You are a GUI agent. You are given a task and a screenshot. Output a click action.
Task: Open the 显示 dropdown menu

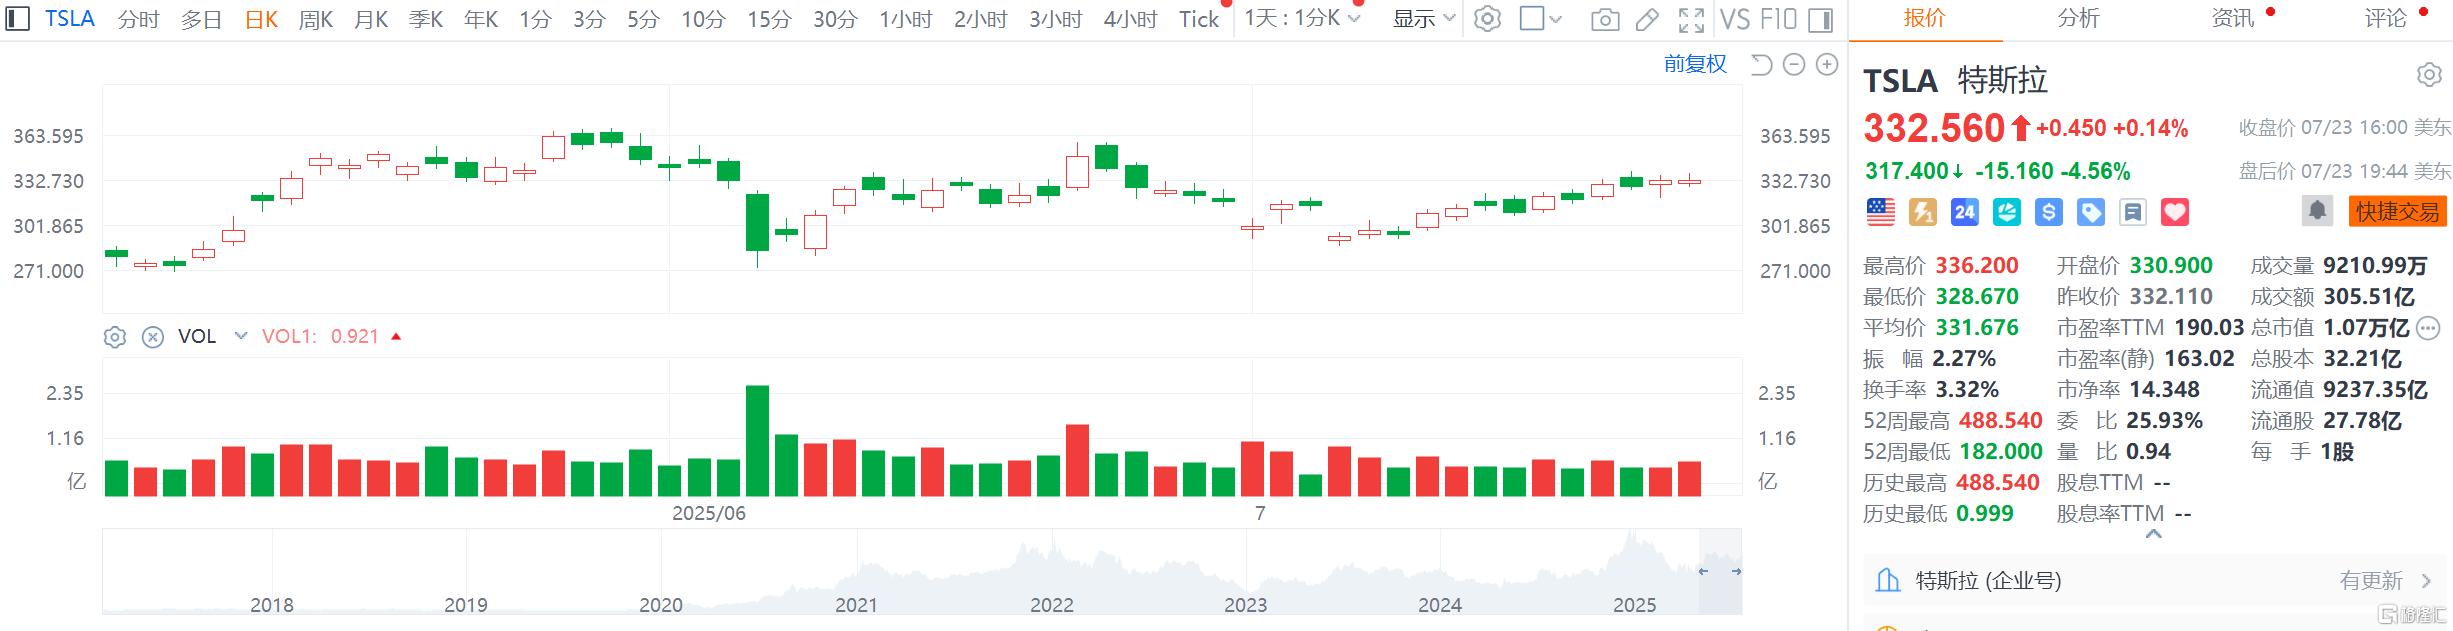[x=1424, y=19]
